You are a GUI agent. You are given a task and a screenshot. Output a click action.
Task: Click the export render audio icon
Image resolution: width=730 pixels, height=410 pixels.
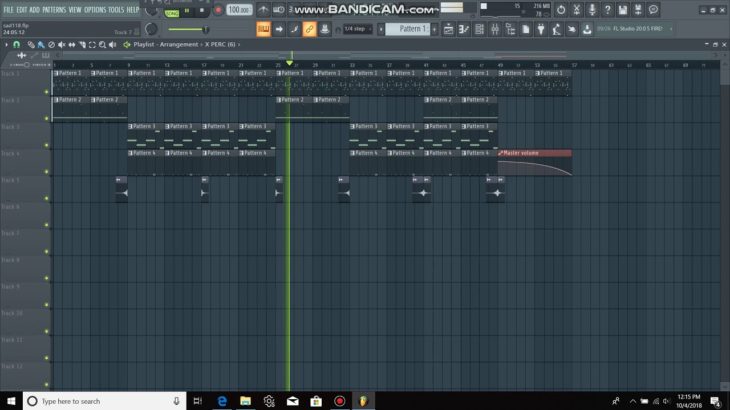click(x=638, y=9)
